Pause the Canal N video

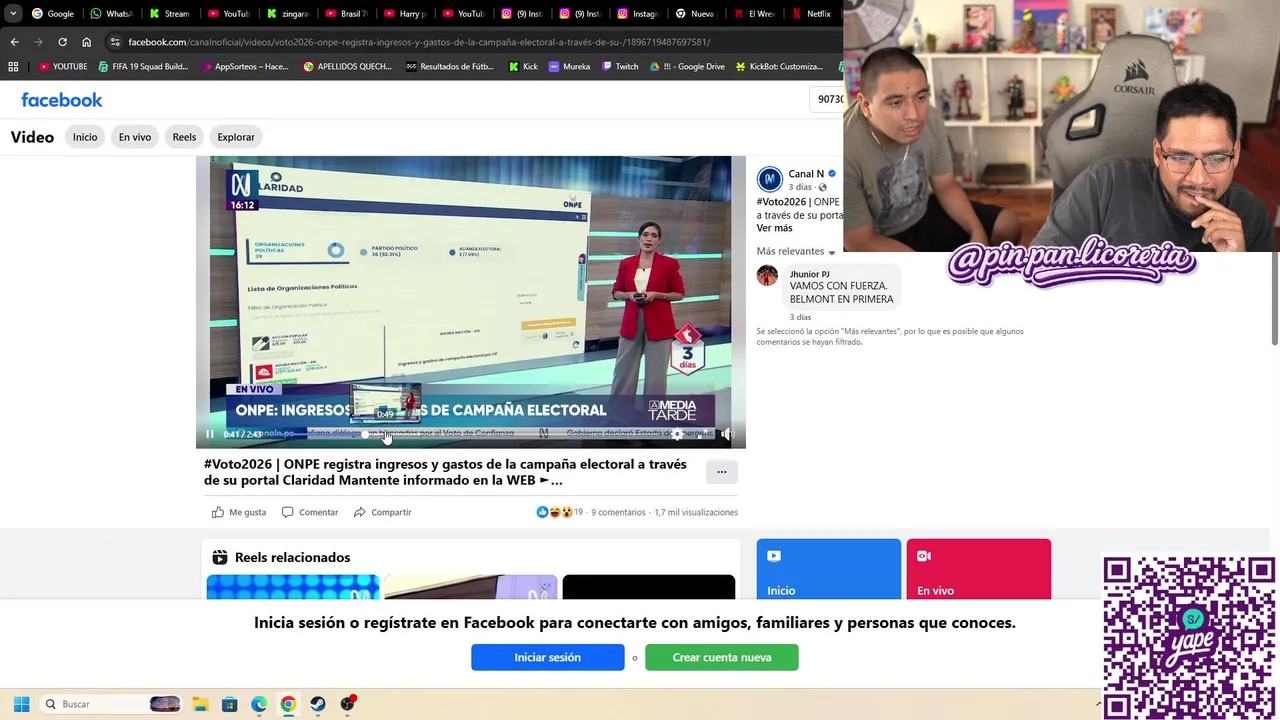point(210,434)
